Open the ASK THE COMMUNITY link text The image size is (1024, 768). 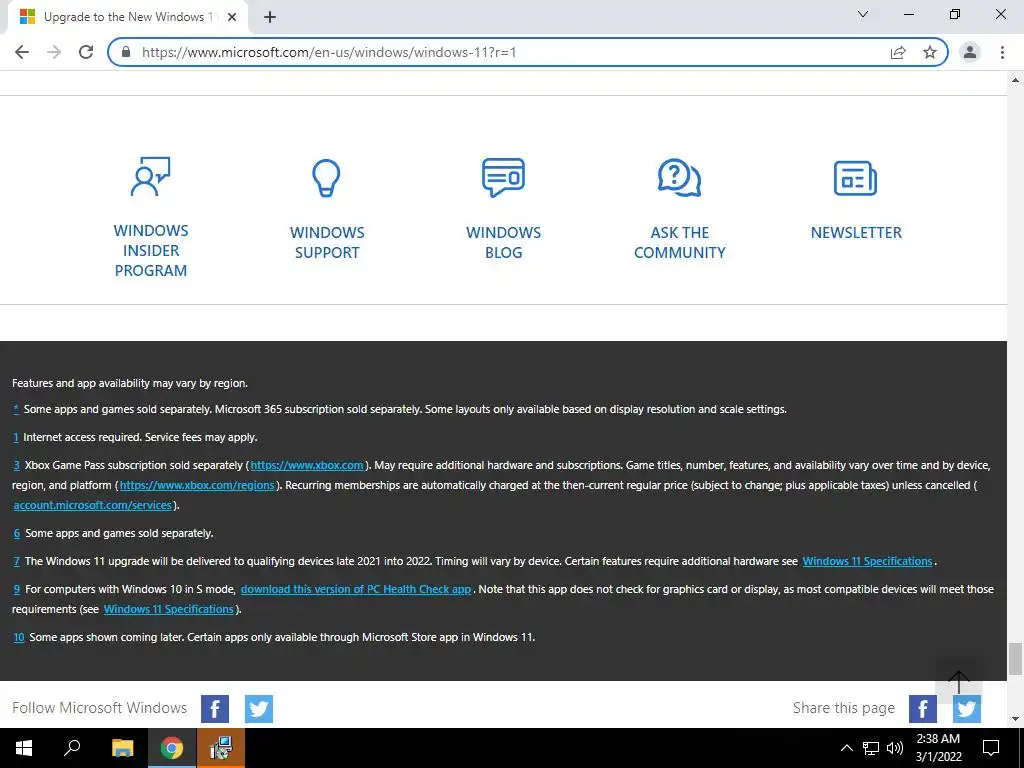click(680, 242)
